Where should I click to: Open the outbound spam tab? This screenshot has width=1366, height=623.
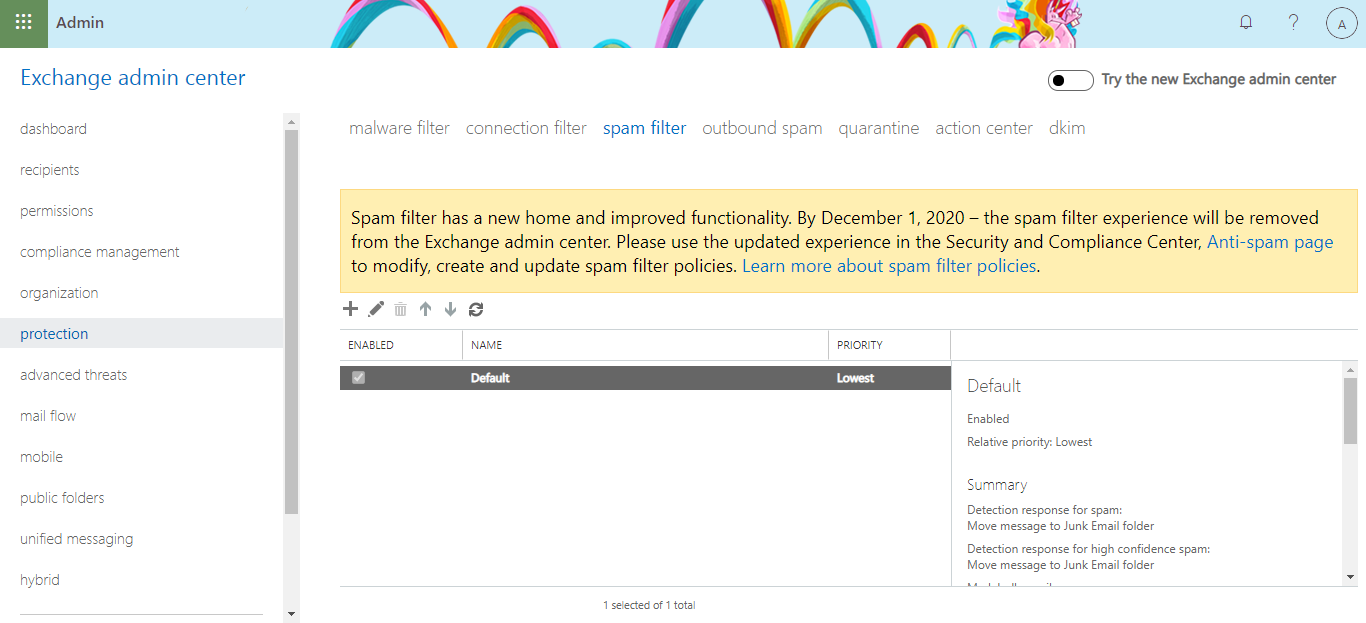click(762, 128)
